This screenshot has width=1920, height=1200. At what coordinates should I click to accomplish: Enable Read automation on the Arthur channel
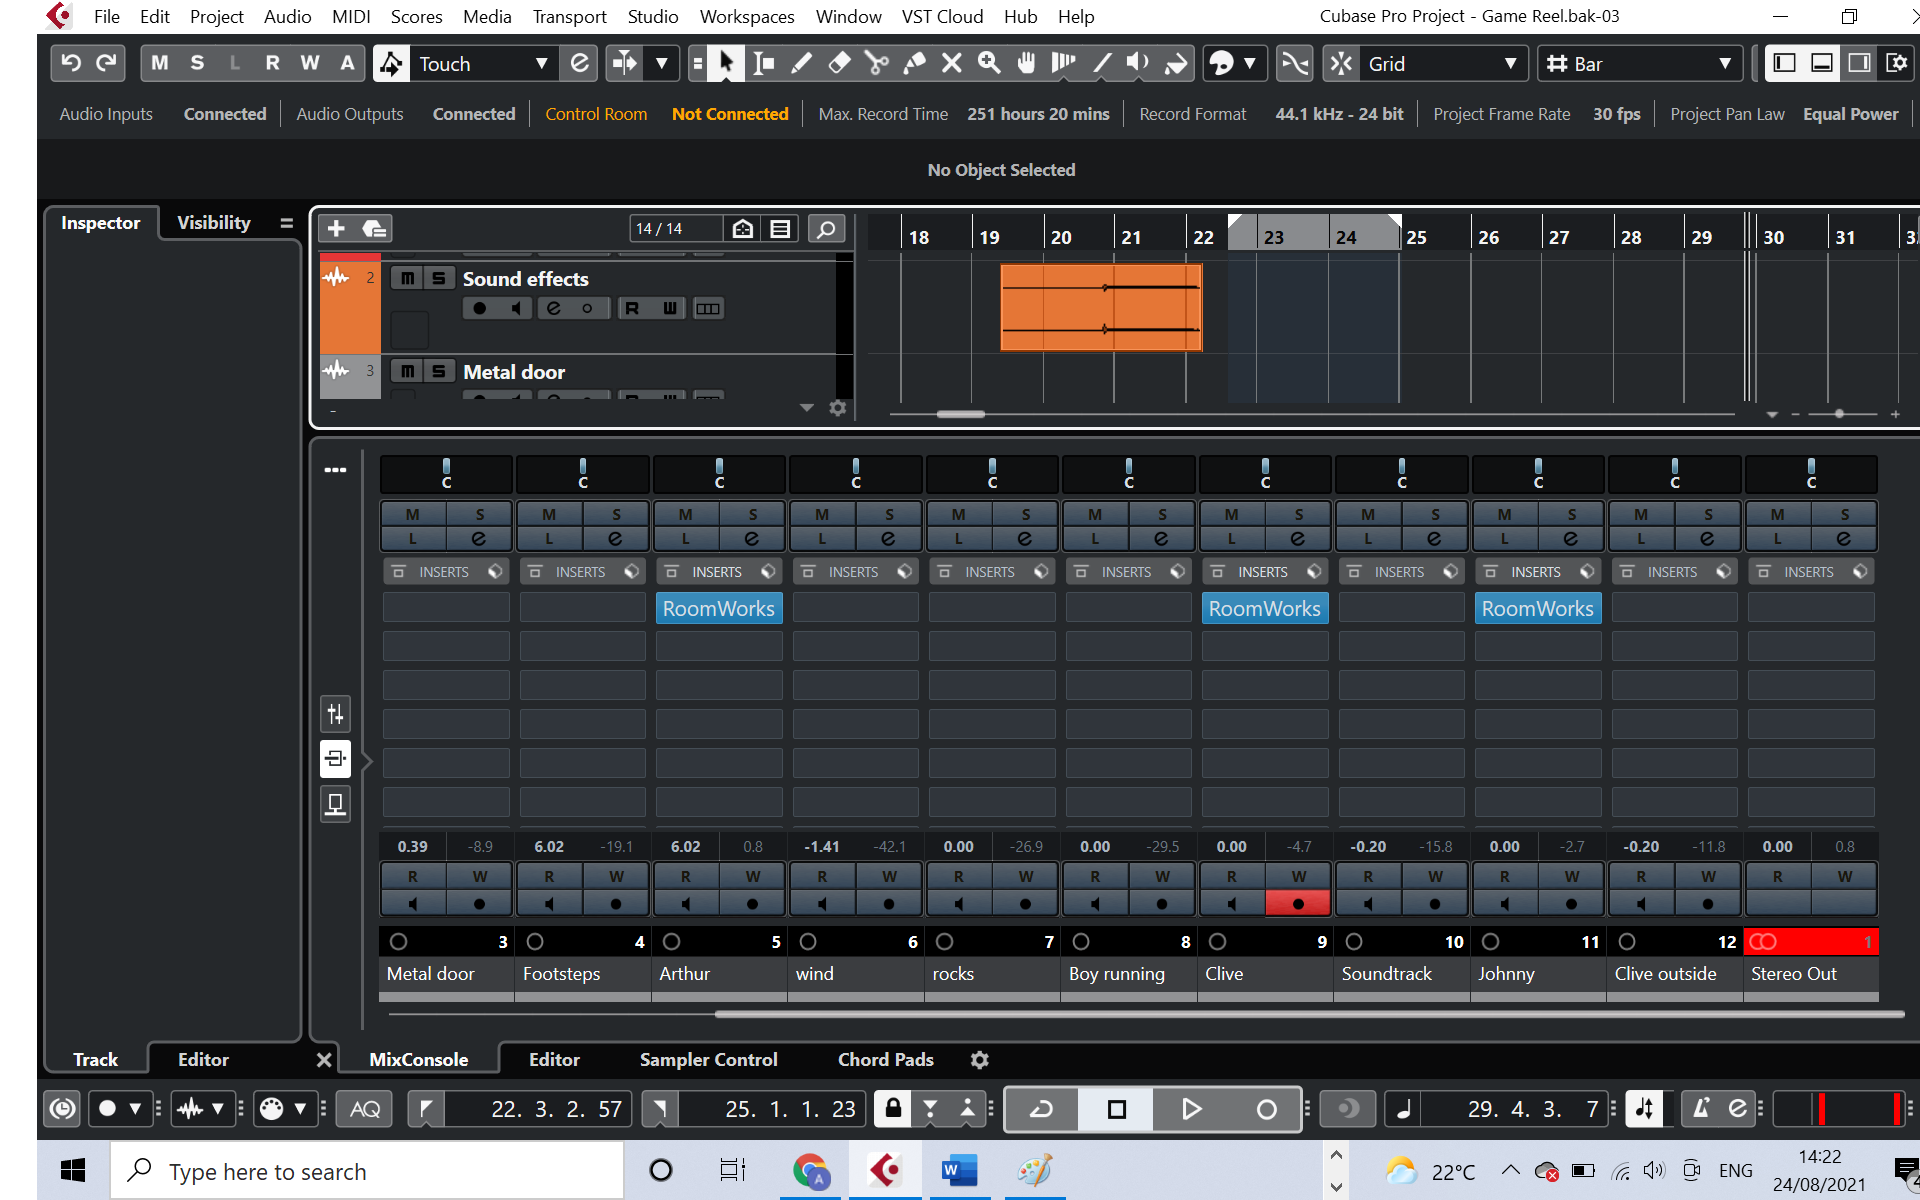pyautogui.click(x=686, y=877)
